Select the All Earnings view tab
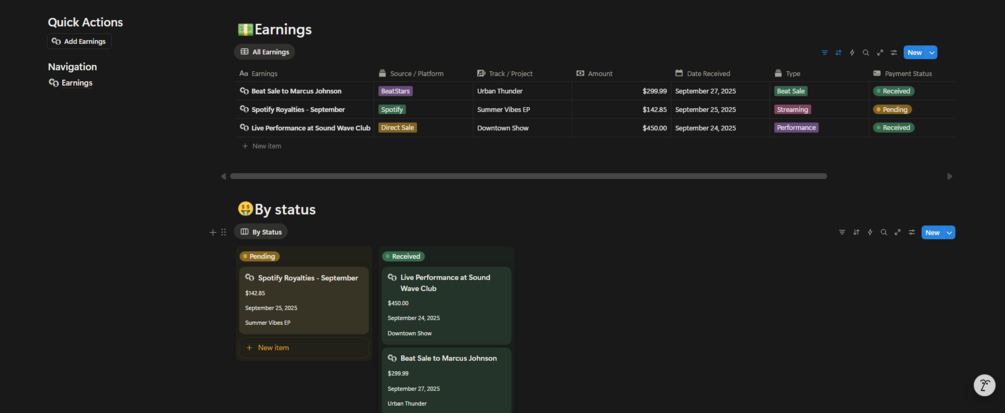This screenshot has height=413, width=1005. coord(265,52)
